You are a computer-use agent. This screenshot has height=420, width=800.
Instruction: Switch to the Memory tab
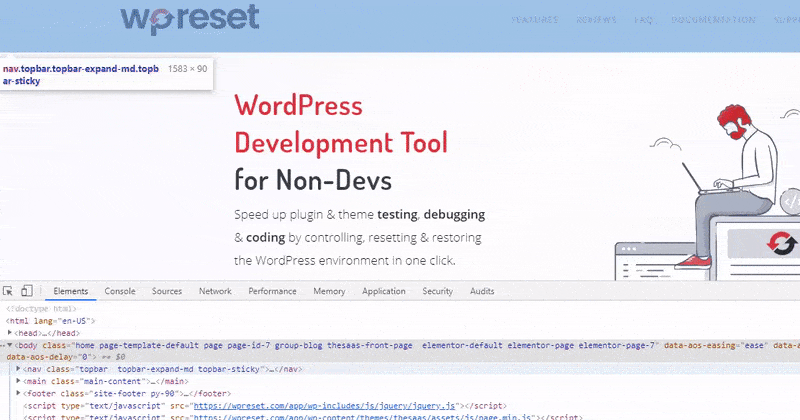(x=329, y=291)
